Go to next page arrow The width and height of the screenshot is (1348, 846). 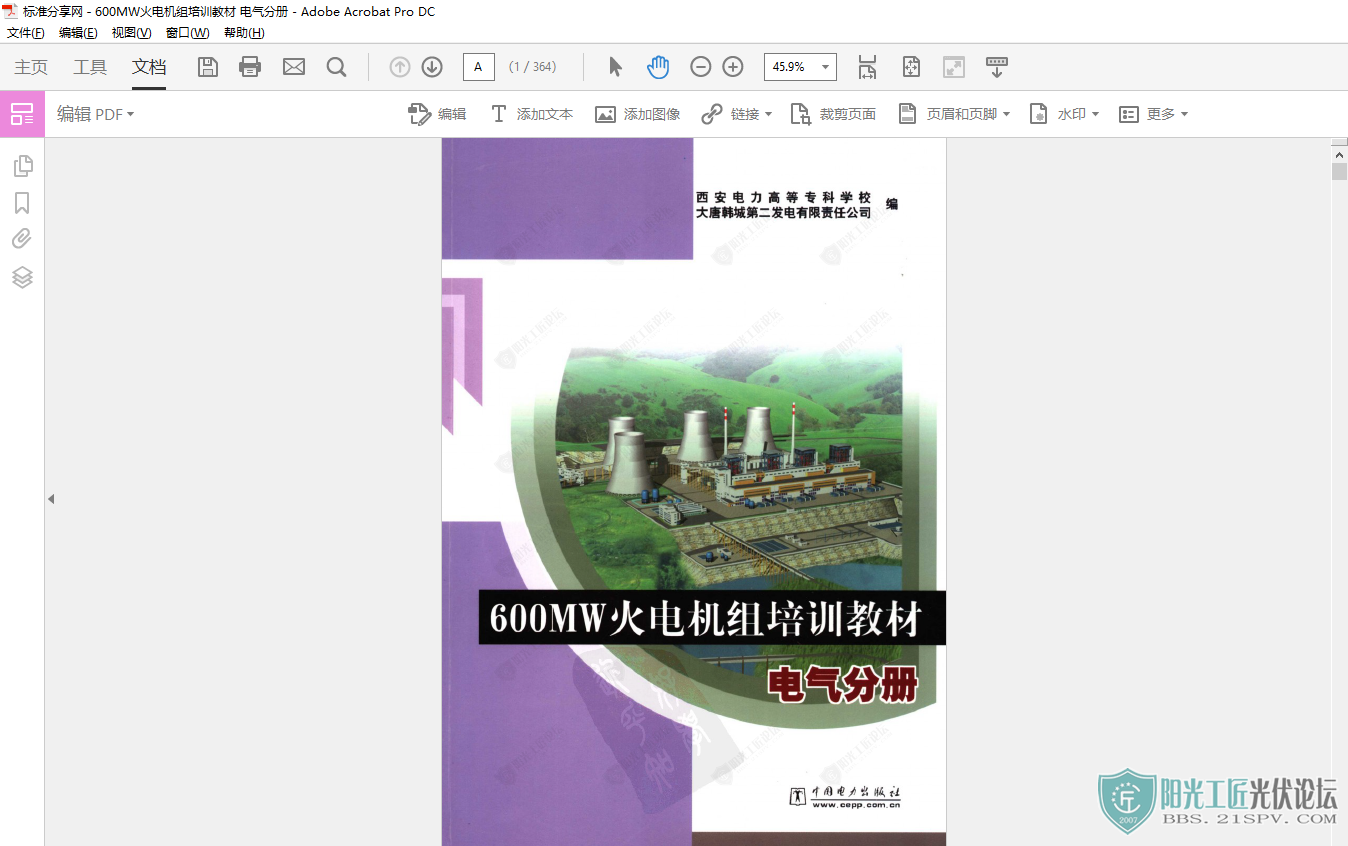point(432,67)
